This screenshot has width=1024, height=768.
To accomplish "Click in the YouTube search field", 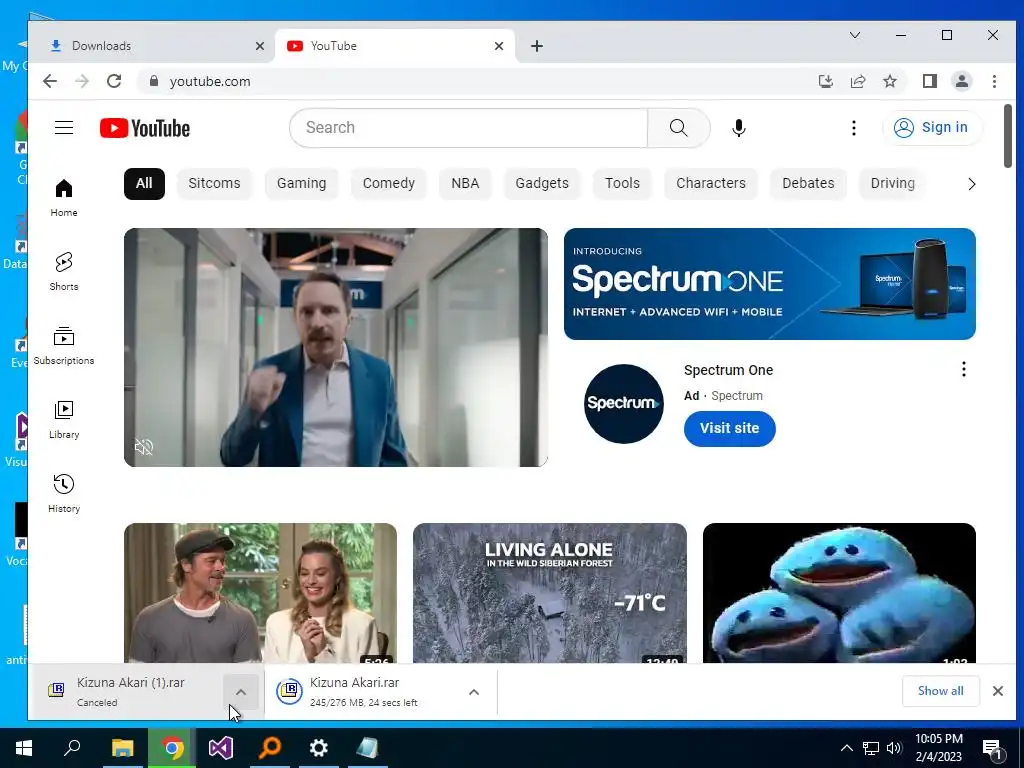I will [x=468, y=127].
